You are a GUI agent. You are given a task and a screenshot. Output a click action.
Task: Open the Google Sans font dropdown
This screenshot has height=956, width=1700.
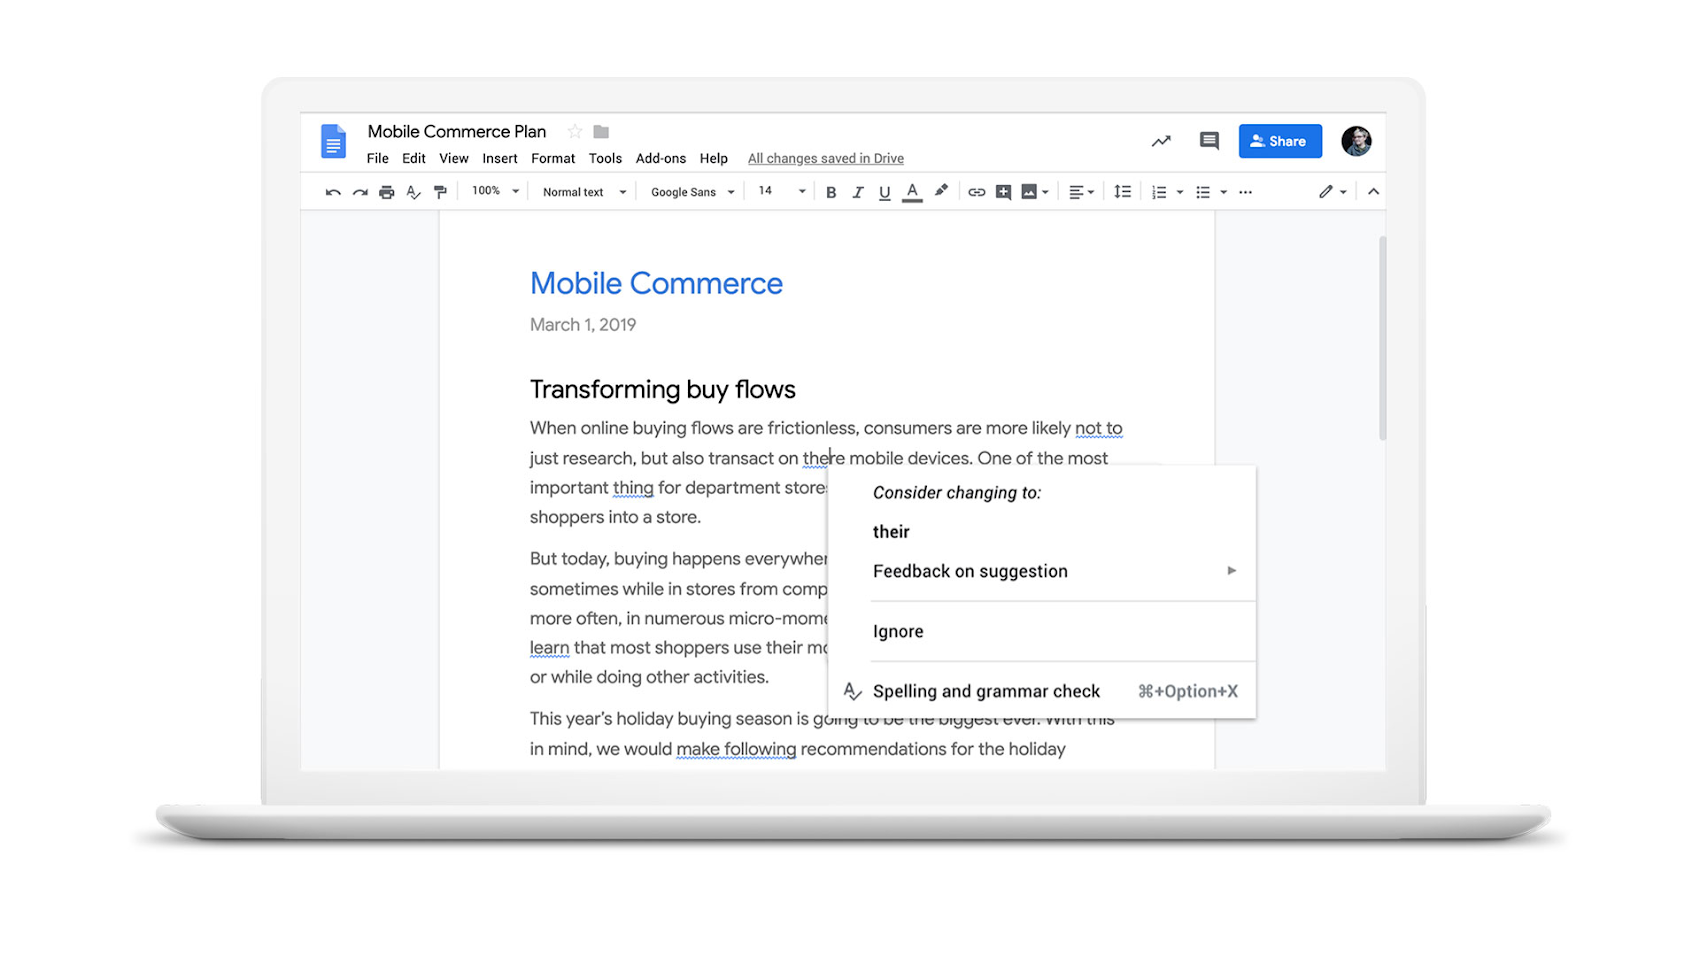click(693, 192)
